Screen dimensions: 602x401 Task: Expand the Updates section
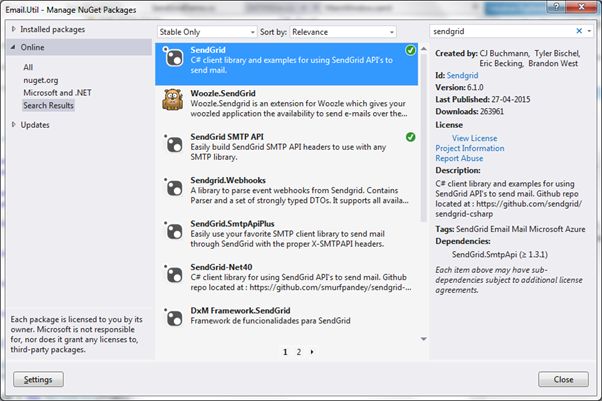pos(14,124)
